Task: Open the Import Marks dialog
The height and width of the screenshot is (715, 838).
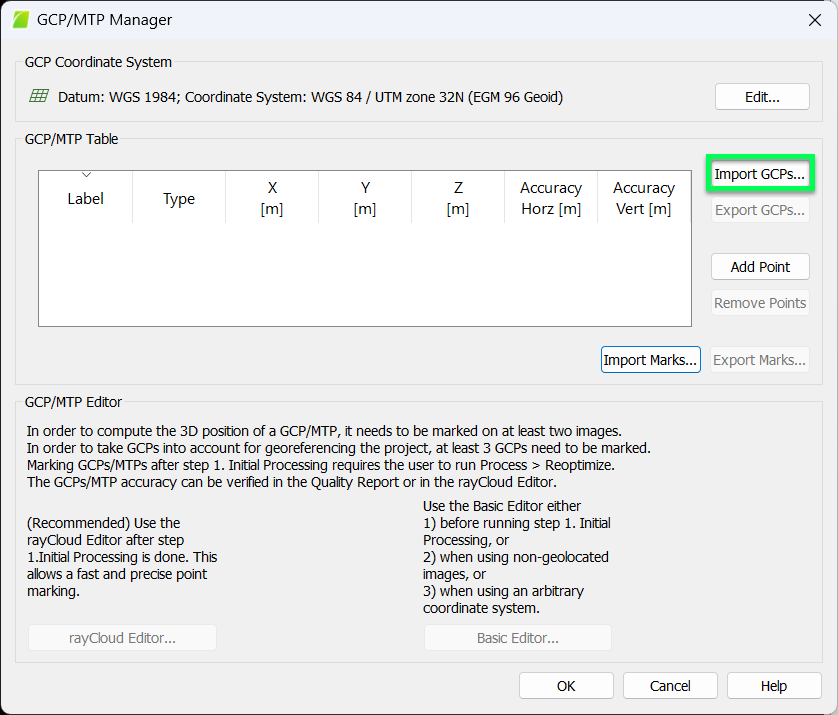Action: 650,359
